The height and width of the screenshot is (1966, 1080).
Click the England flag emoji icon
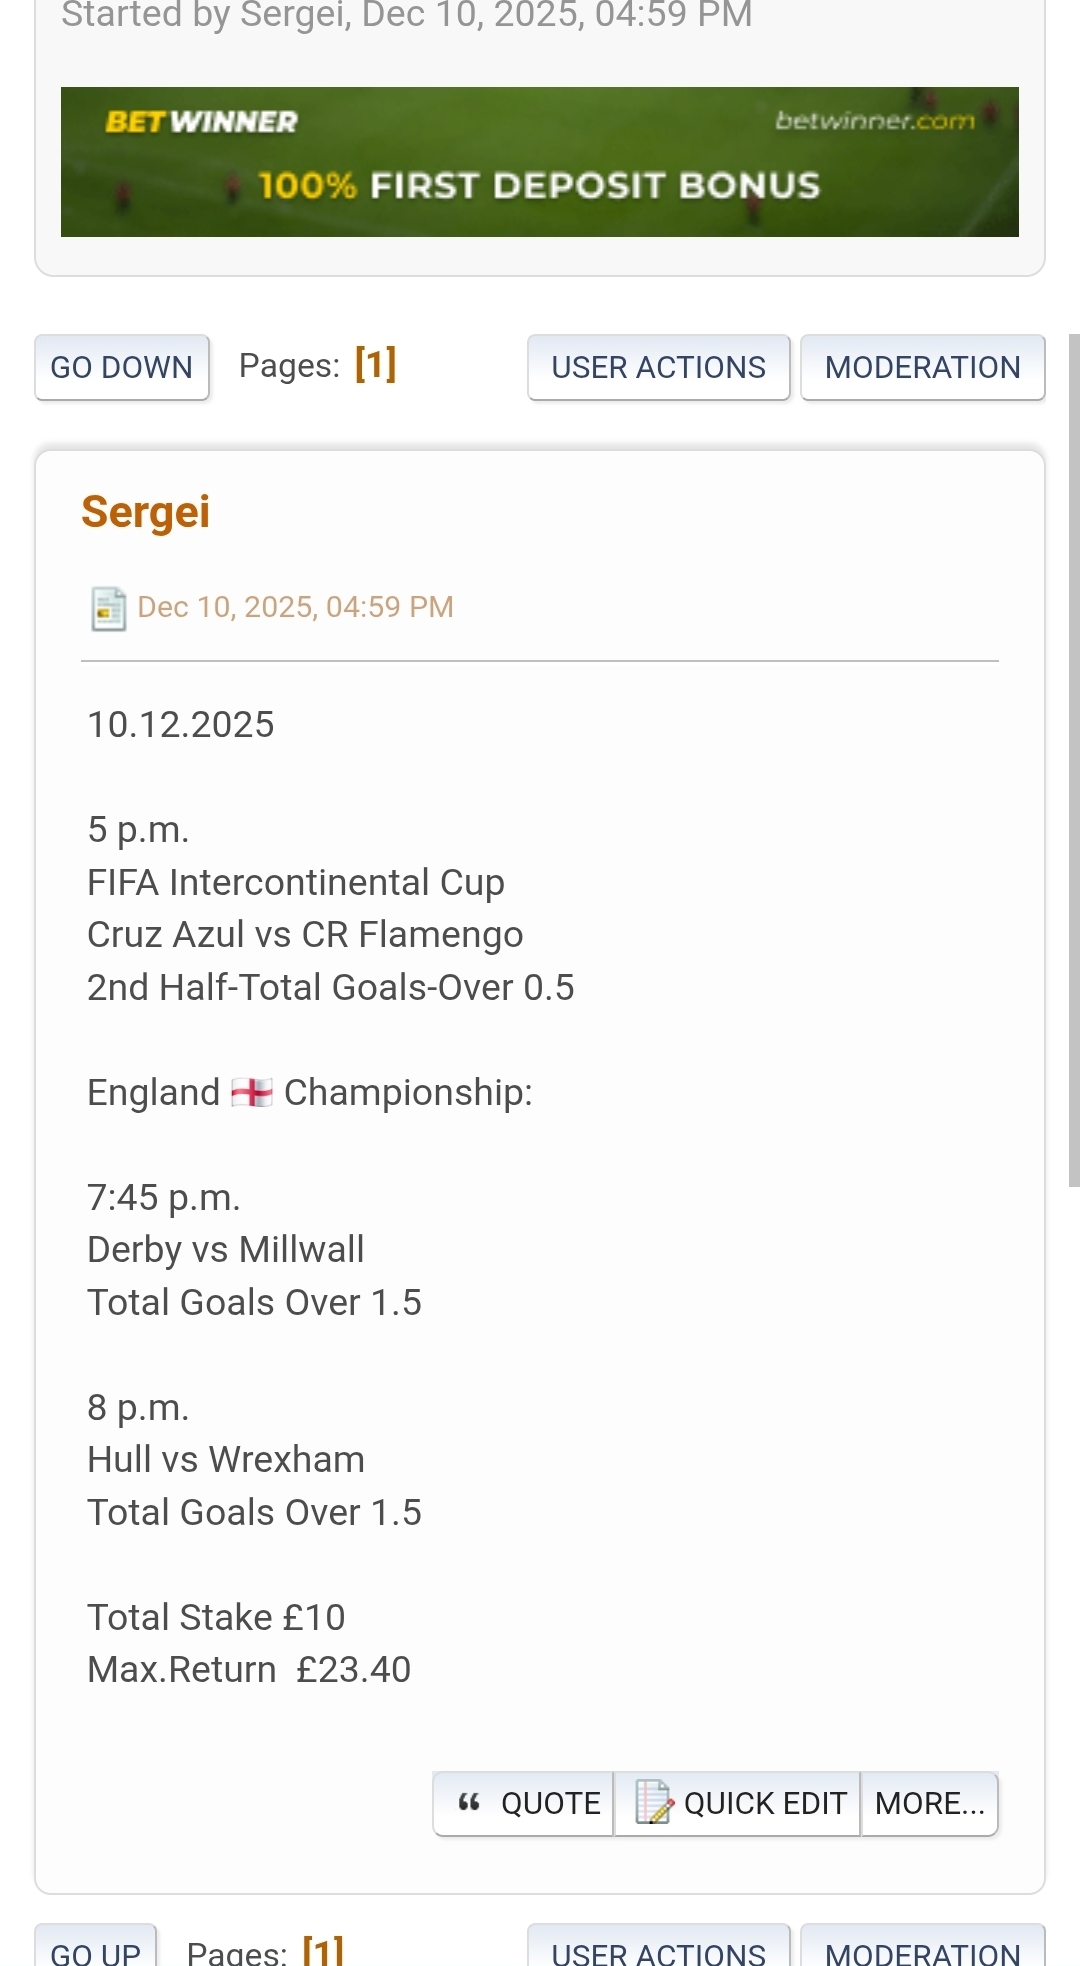(x=252, y=1092)
